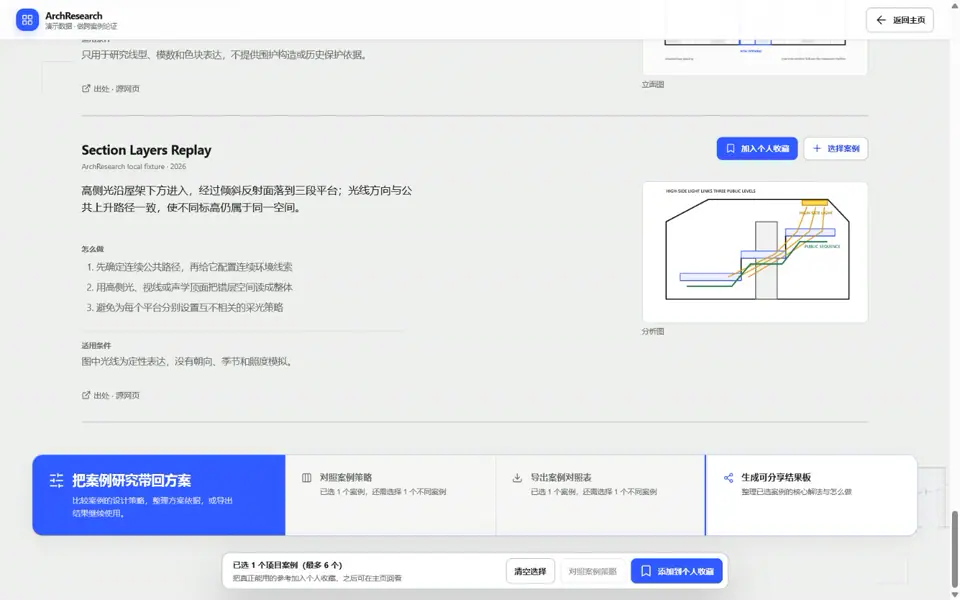Click the '立面图' caption text
The image size is (960, 600).
653,84
